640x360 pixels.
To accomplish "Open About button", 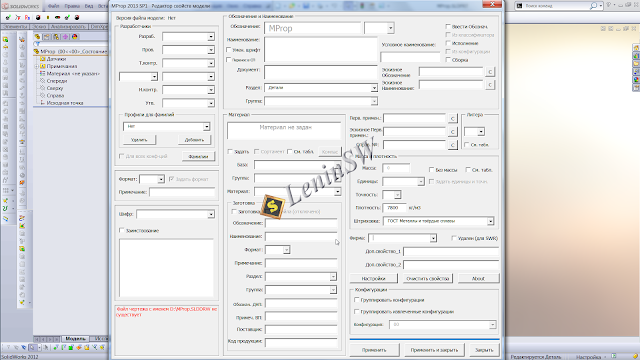I will click(x=478, y=278).
